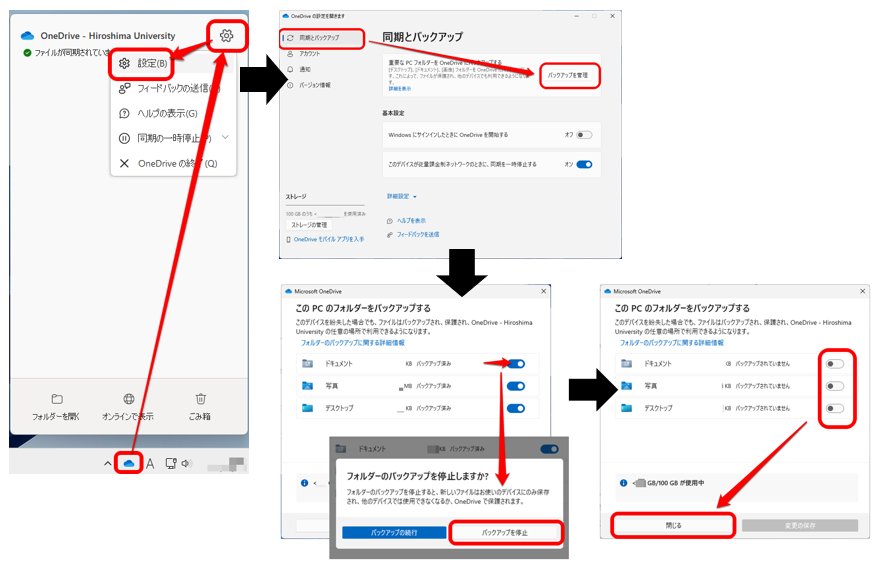Click デスクトップ folder icon in the バックアップされていません dialog

(626, 408)
